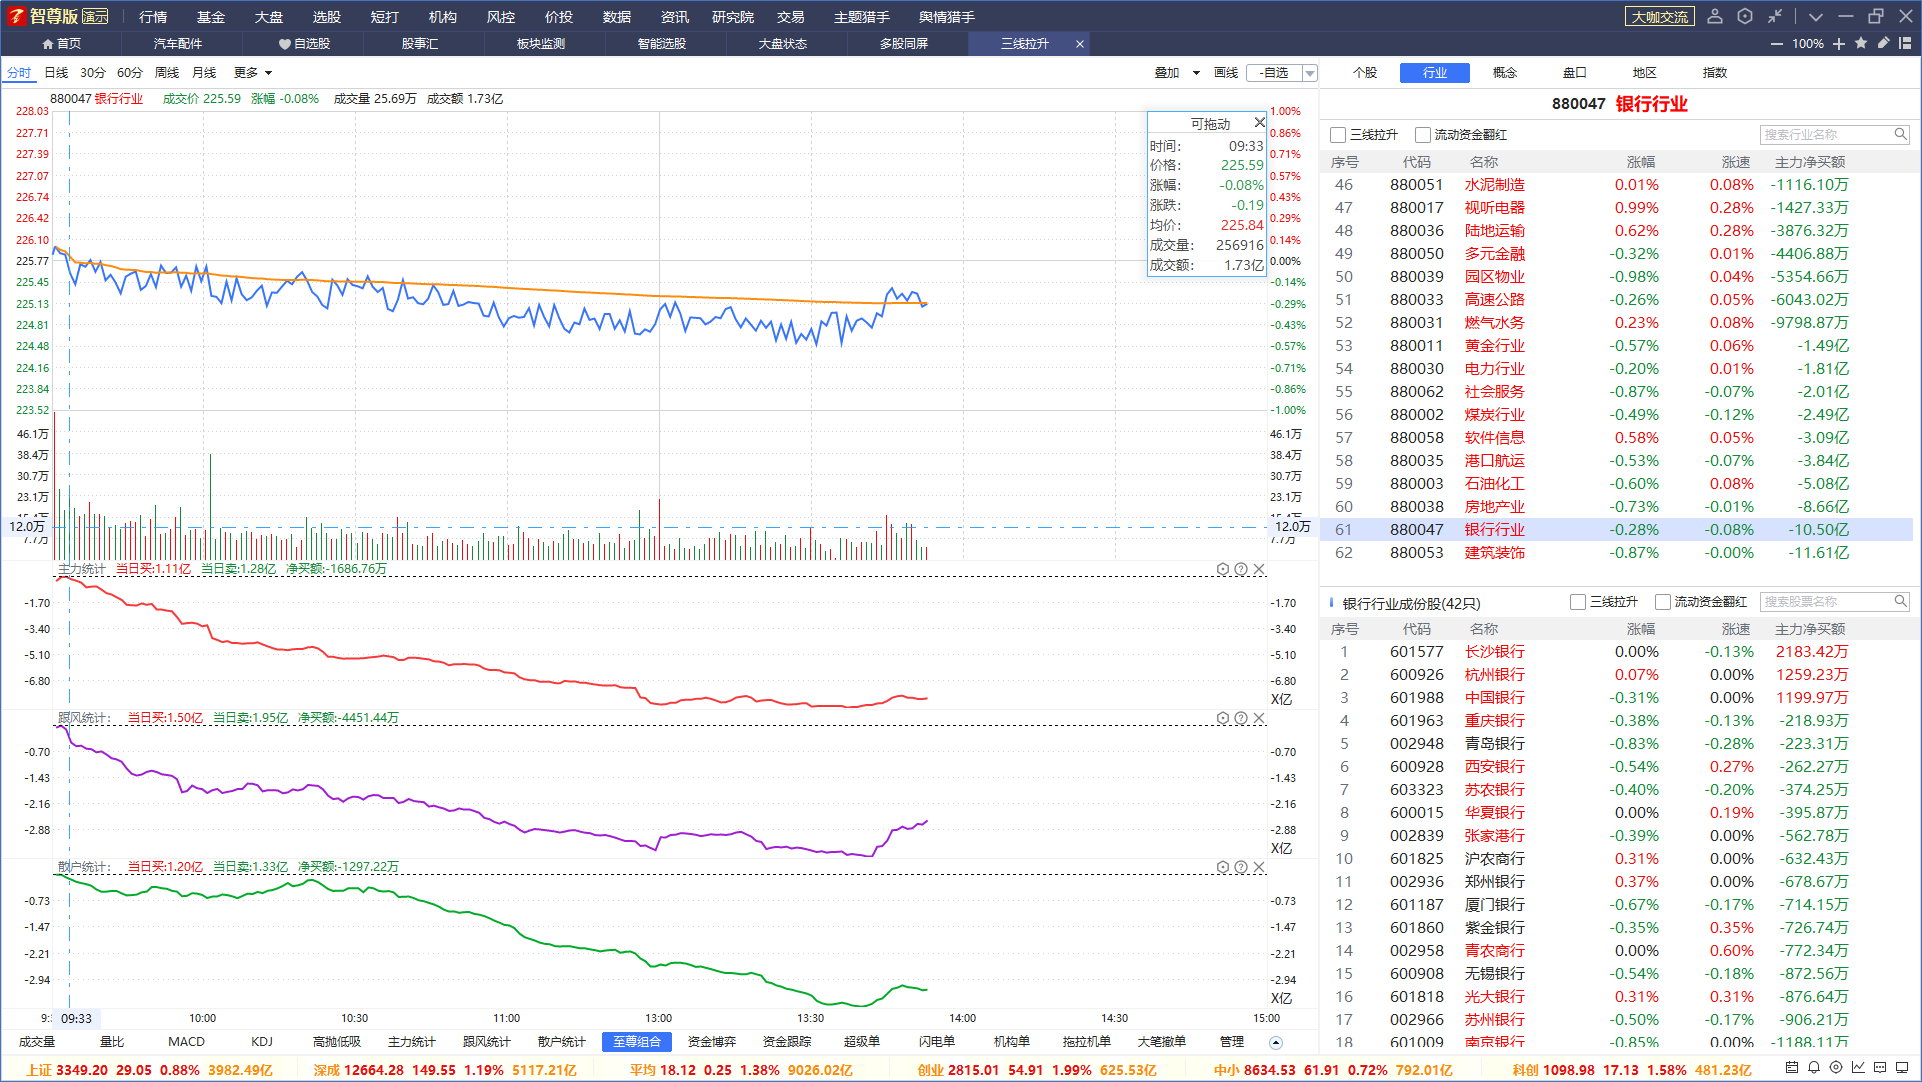Switch to 日线 chart period
Viewport: 1922px width, 1082px height.
pos(56,73)
